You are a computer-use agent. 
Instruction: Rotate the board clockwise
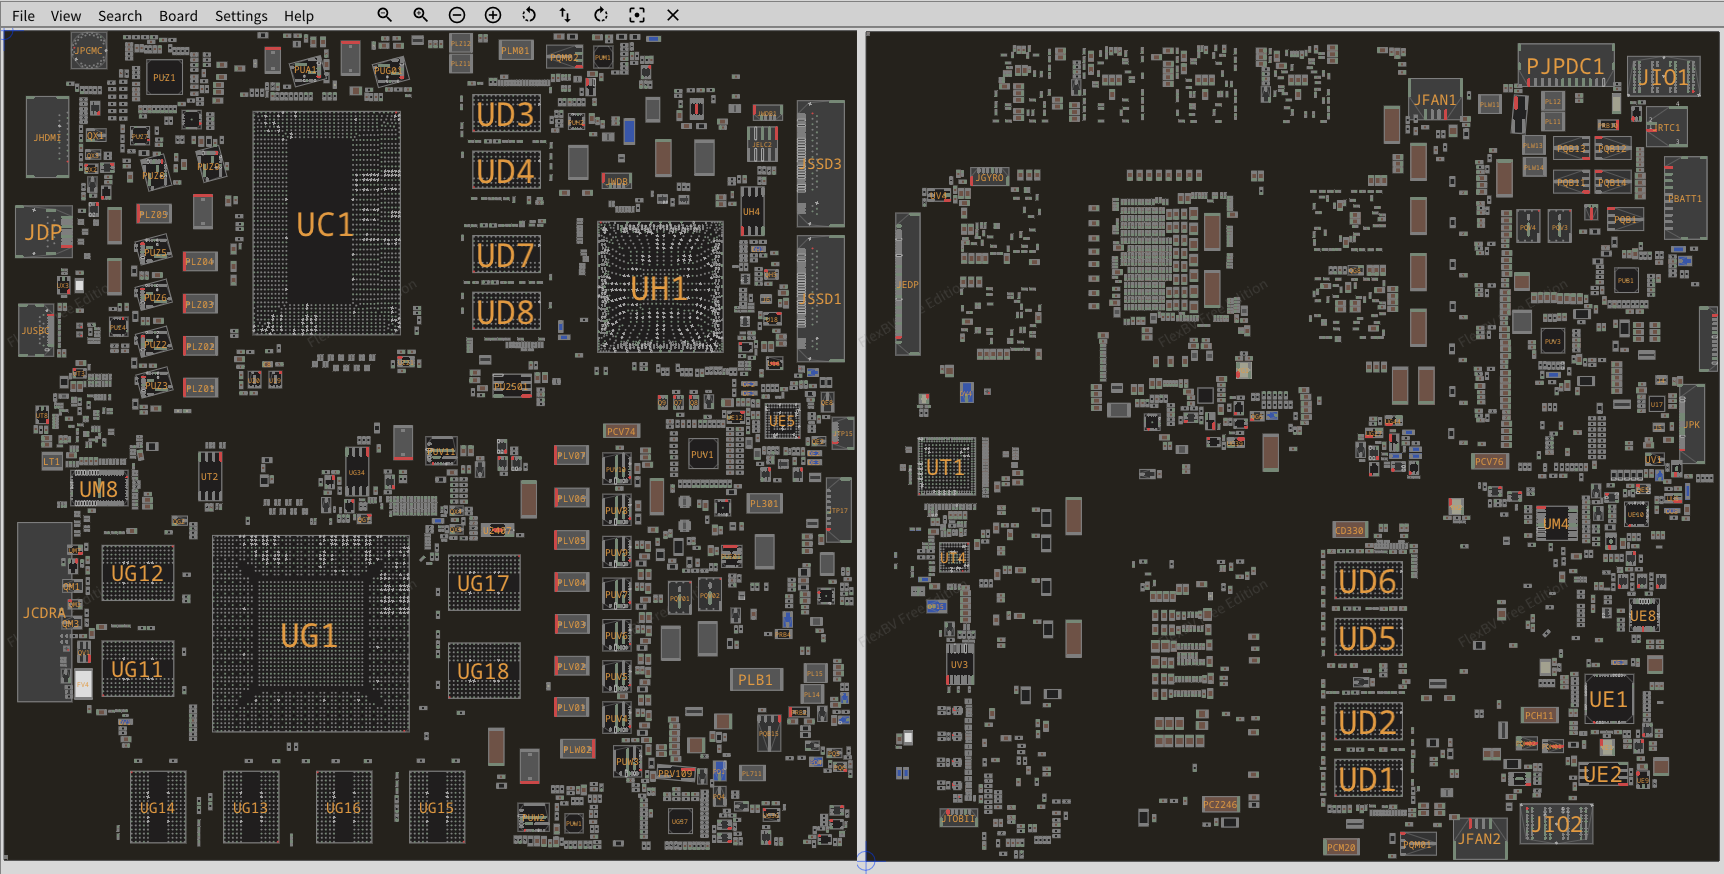tap(601, 15)
